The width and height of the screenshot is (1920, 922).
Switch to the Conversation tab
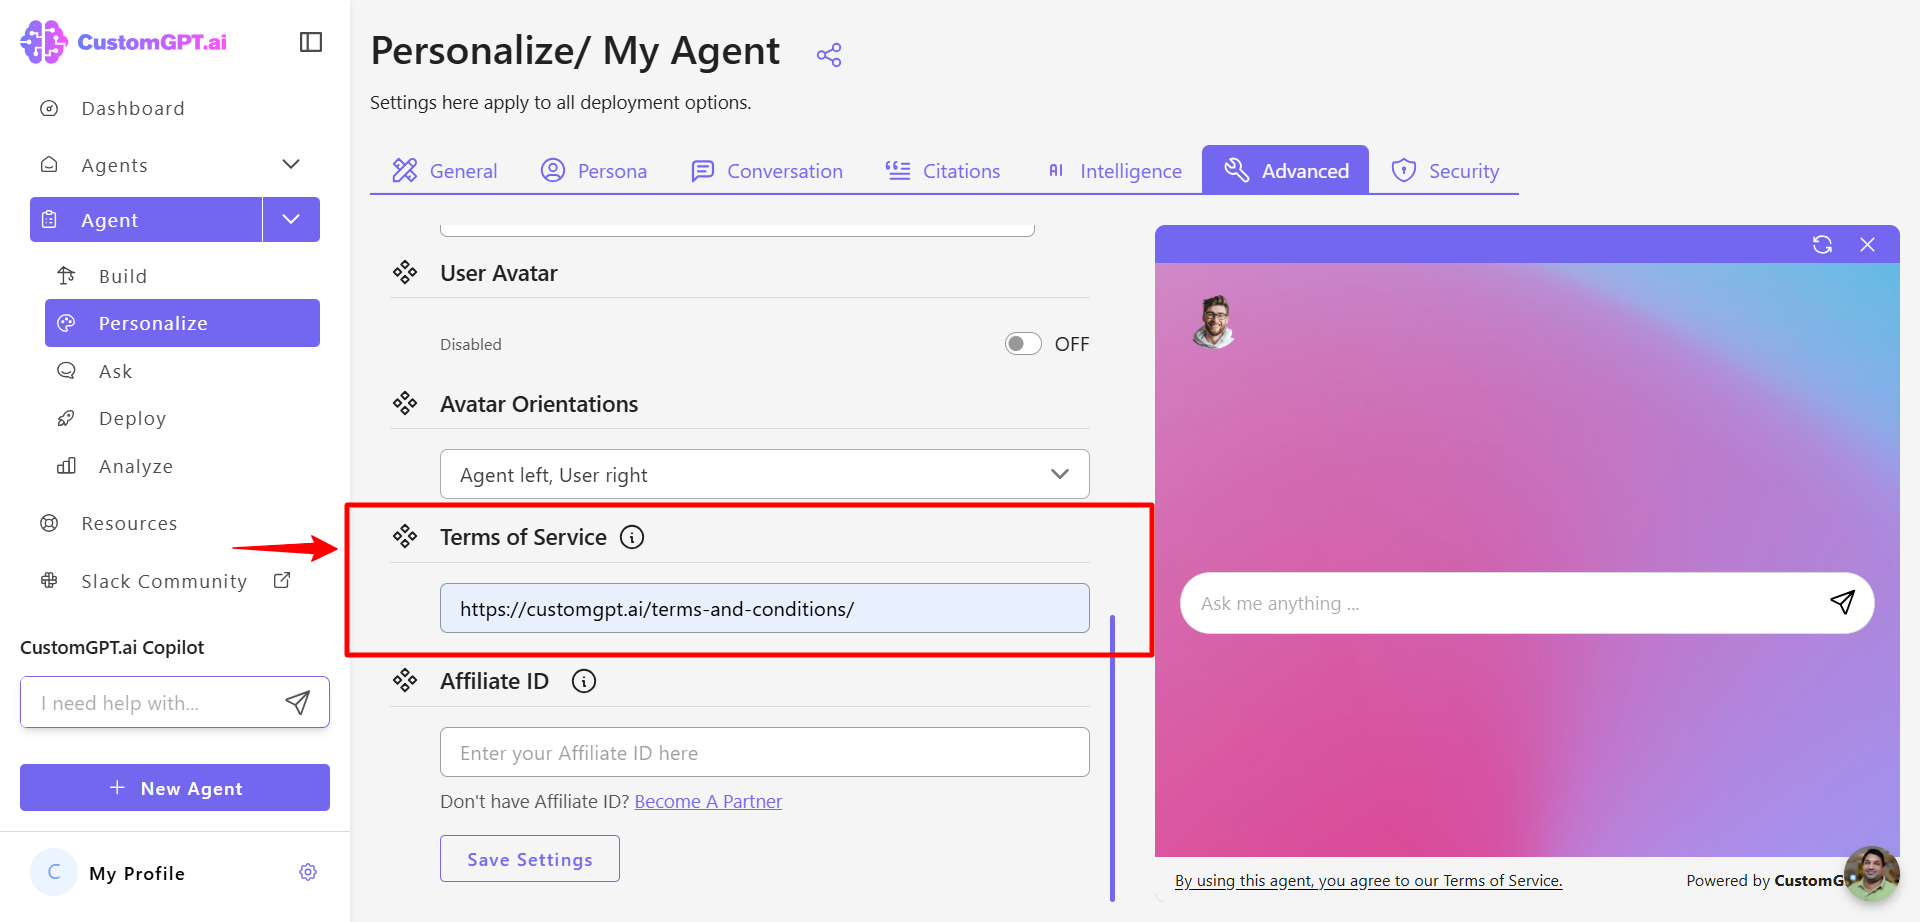767,170
